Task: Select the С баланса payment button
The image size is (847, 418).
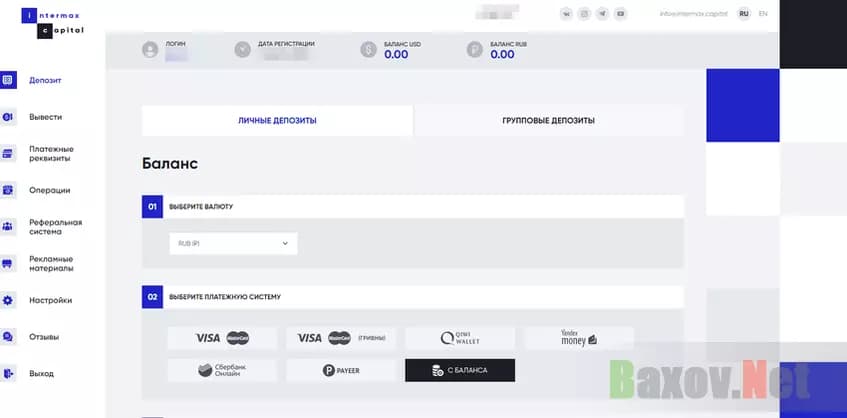Action: [x=460, y=371]
